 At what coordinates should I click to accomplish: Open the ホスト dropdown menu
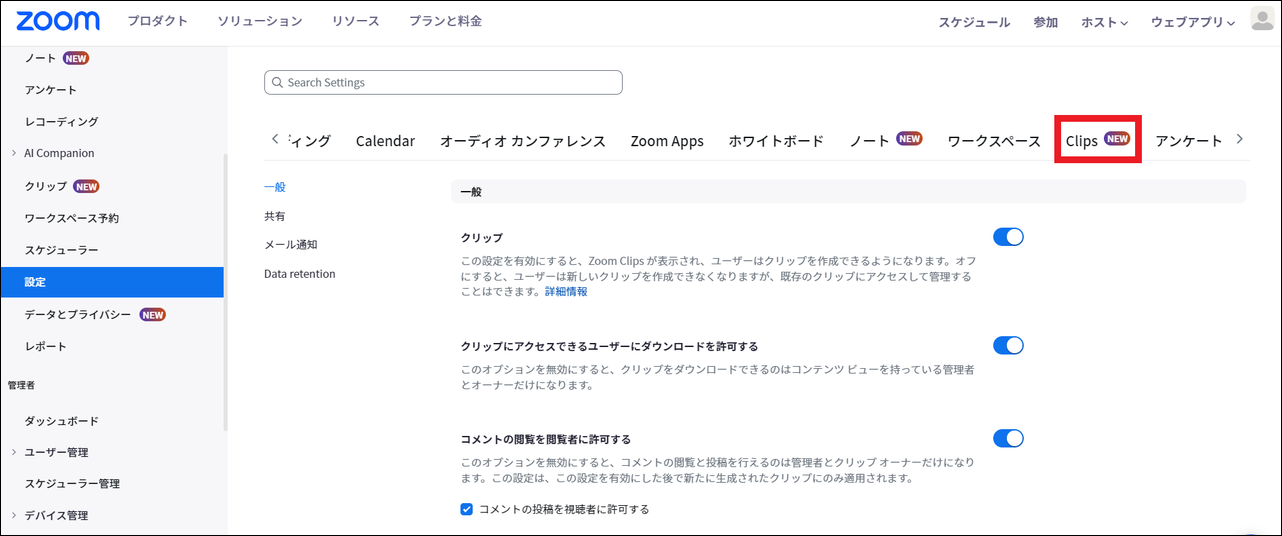[1104, 22]
